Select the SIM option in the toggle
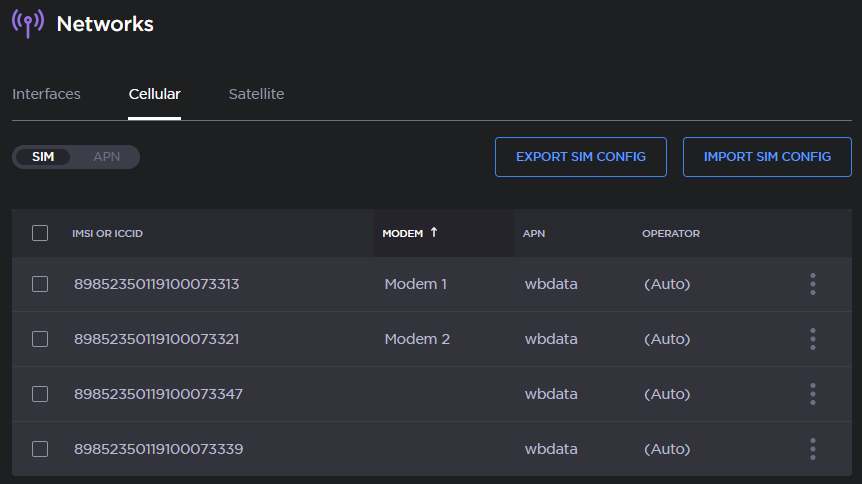The width and height of the screenshot is (862, 484). point(43,157)
